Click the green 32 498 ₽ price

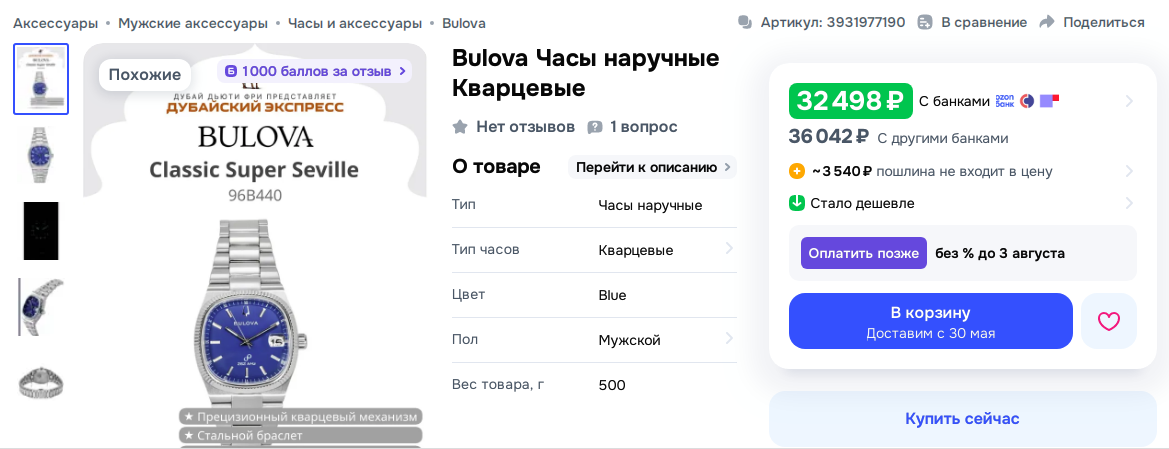[x=851, y=101]
